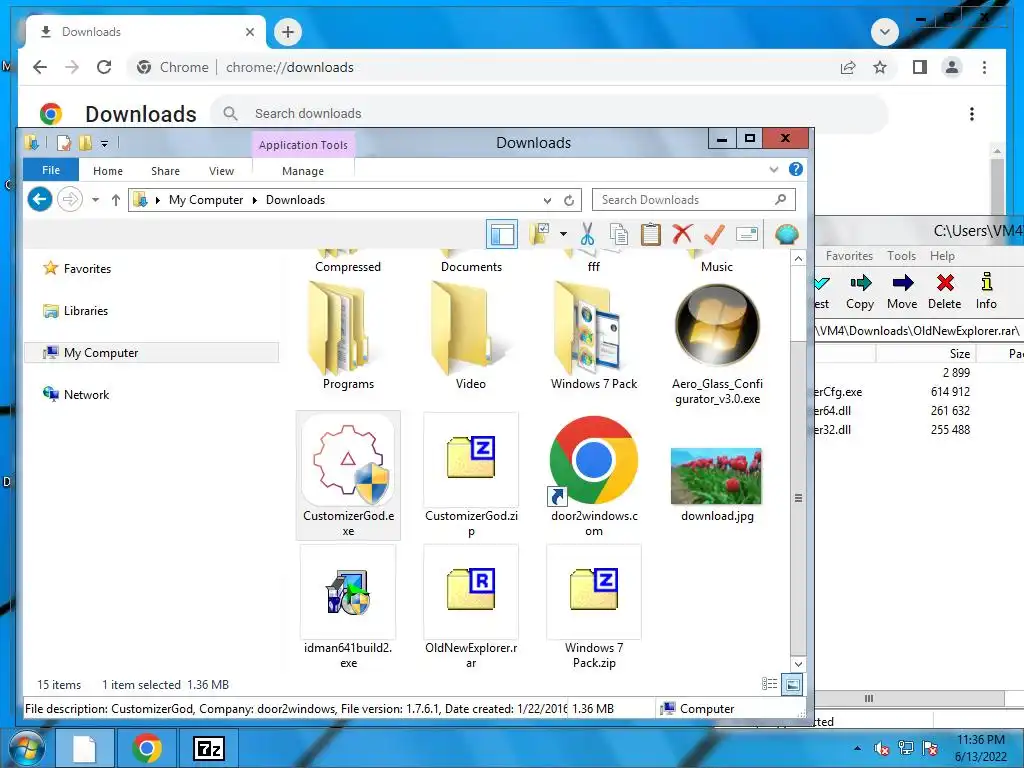This screenshot has width=1024, height=768.
Task: Select the door2windows.com shortcut
Action: (x=594, y=475)
